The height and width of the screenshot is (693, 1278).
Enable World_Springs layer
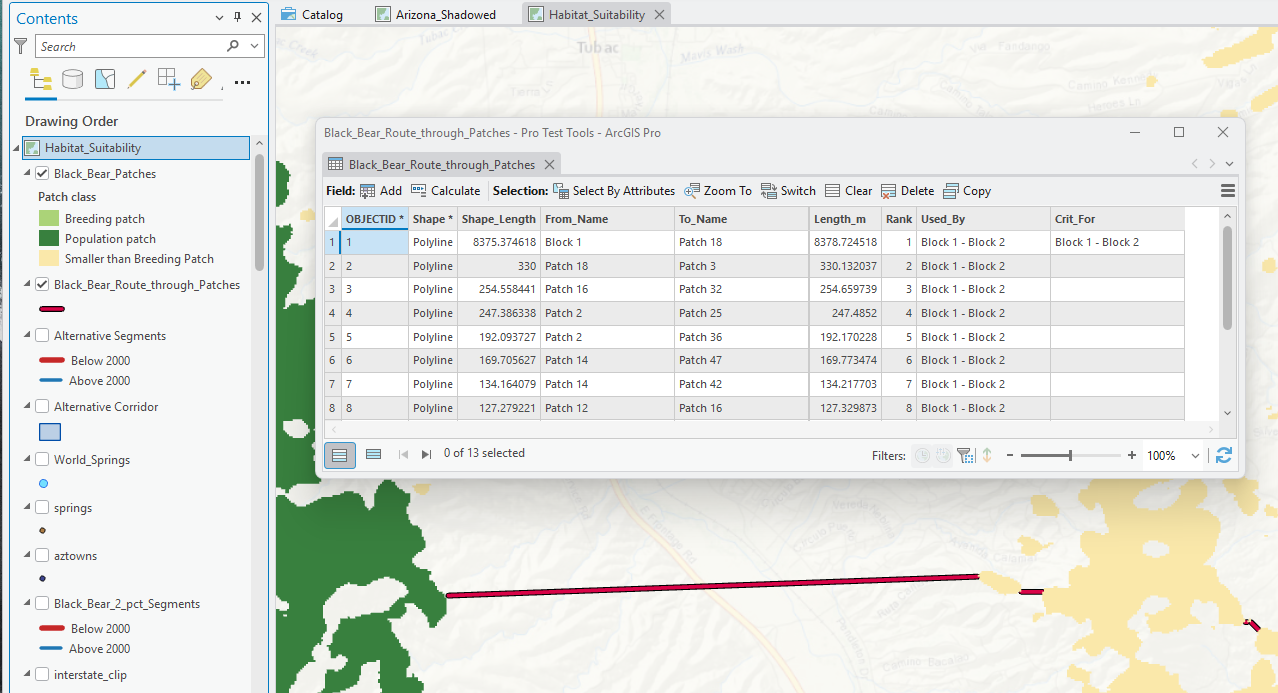[42, 460]
